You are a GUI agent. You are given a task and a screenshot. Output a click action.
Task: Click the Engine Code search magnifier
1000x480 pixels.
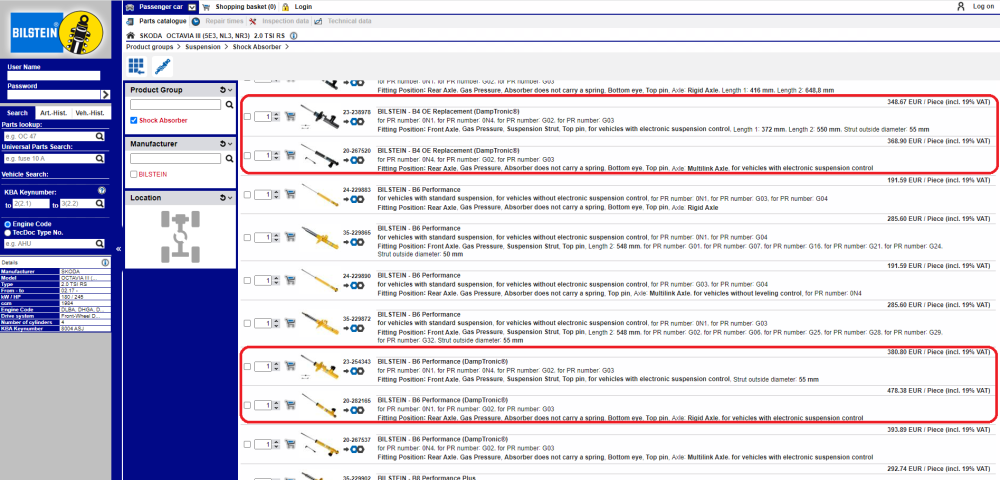[100, 244]
